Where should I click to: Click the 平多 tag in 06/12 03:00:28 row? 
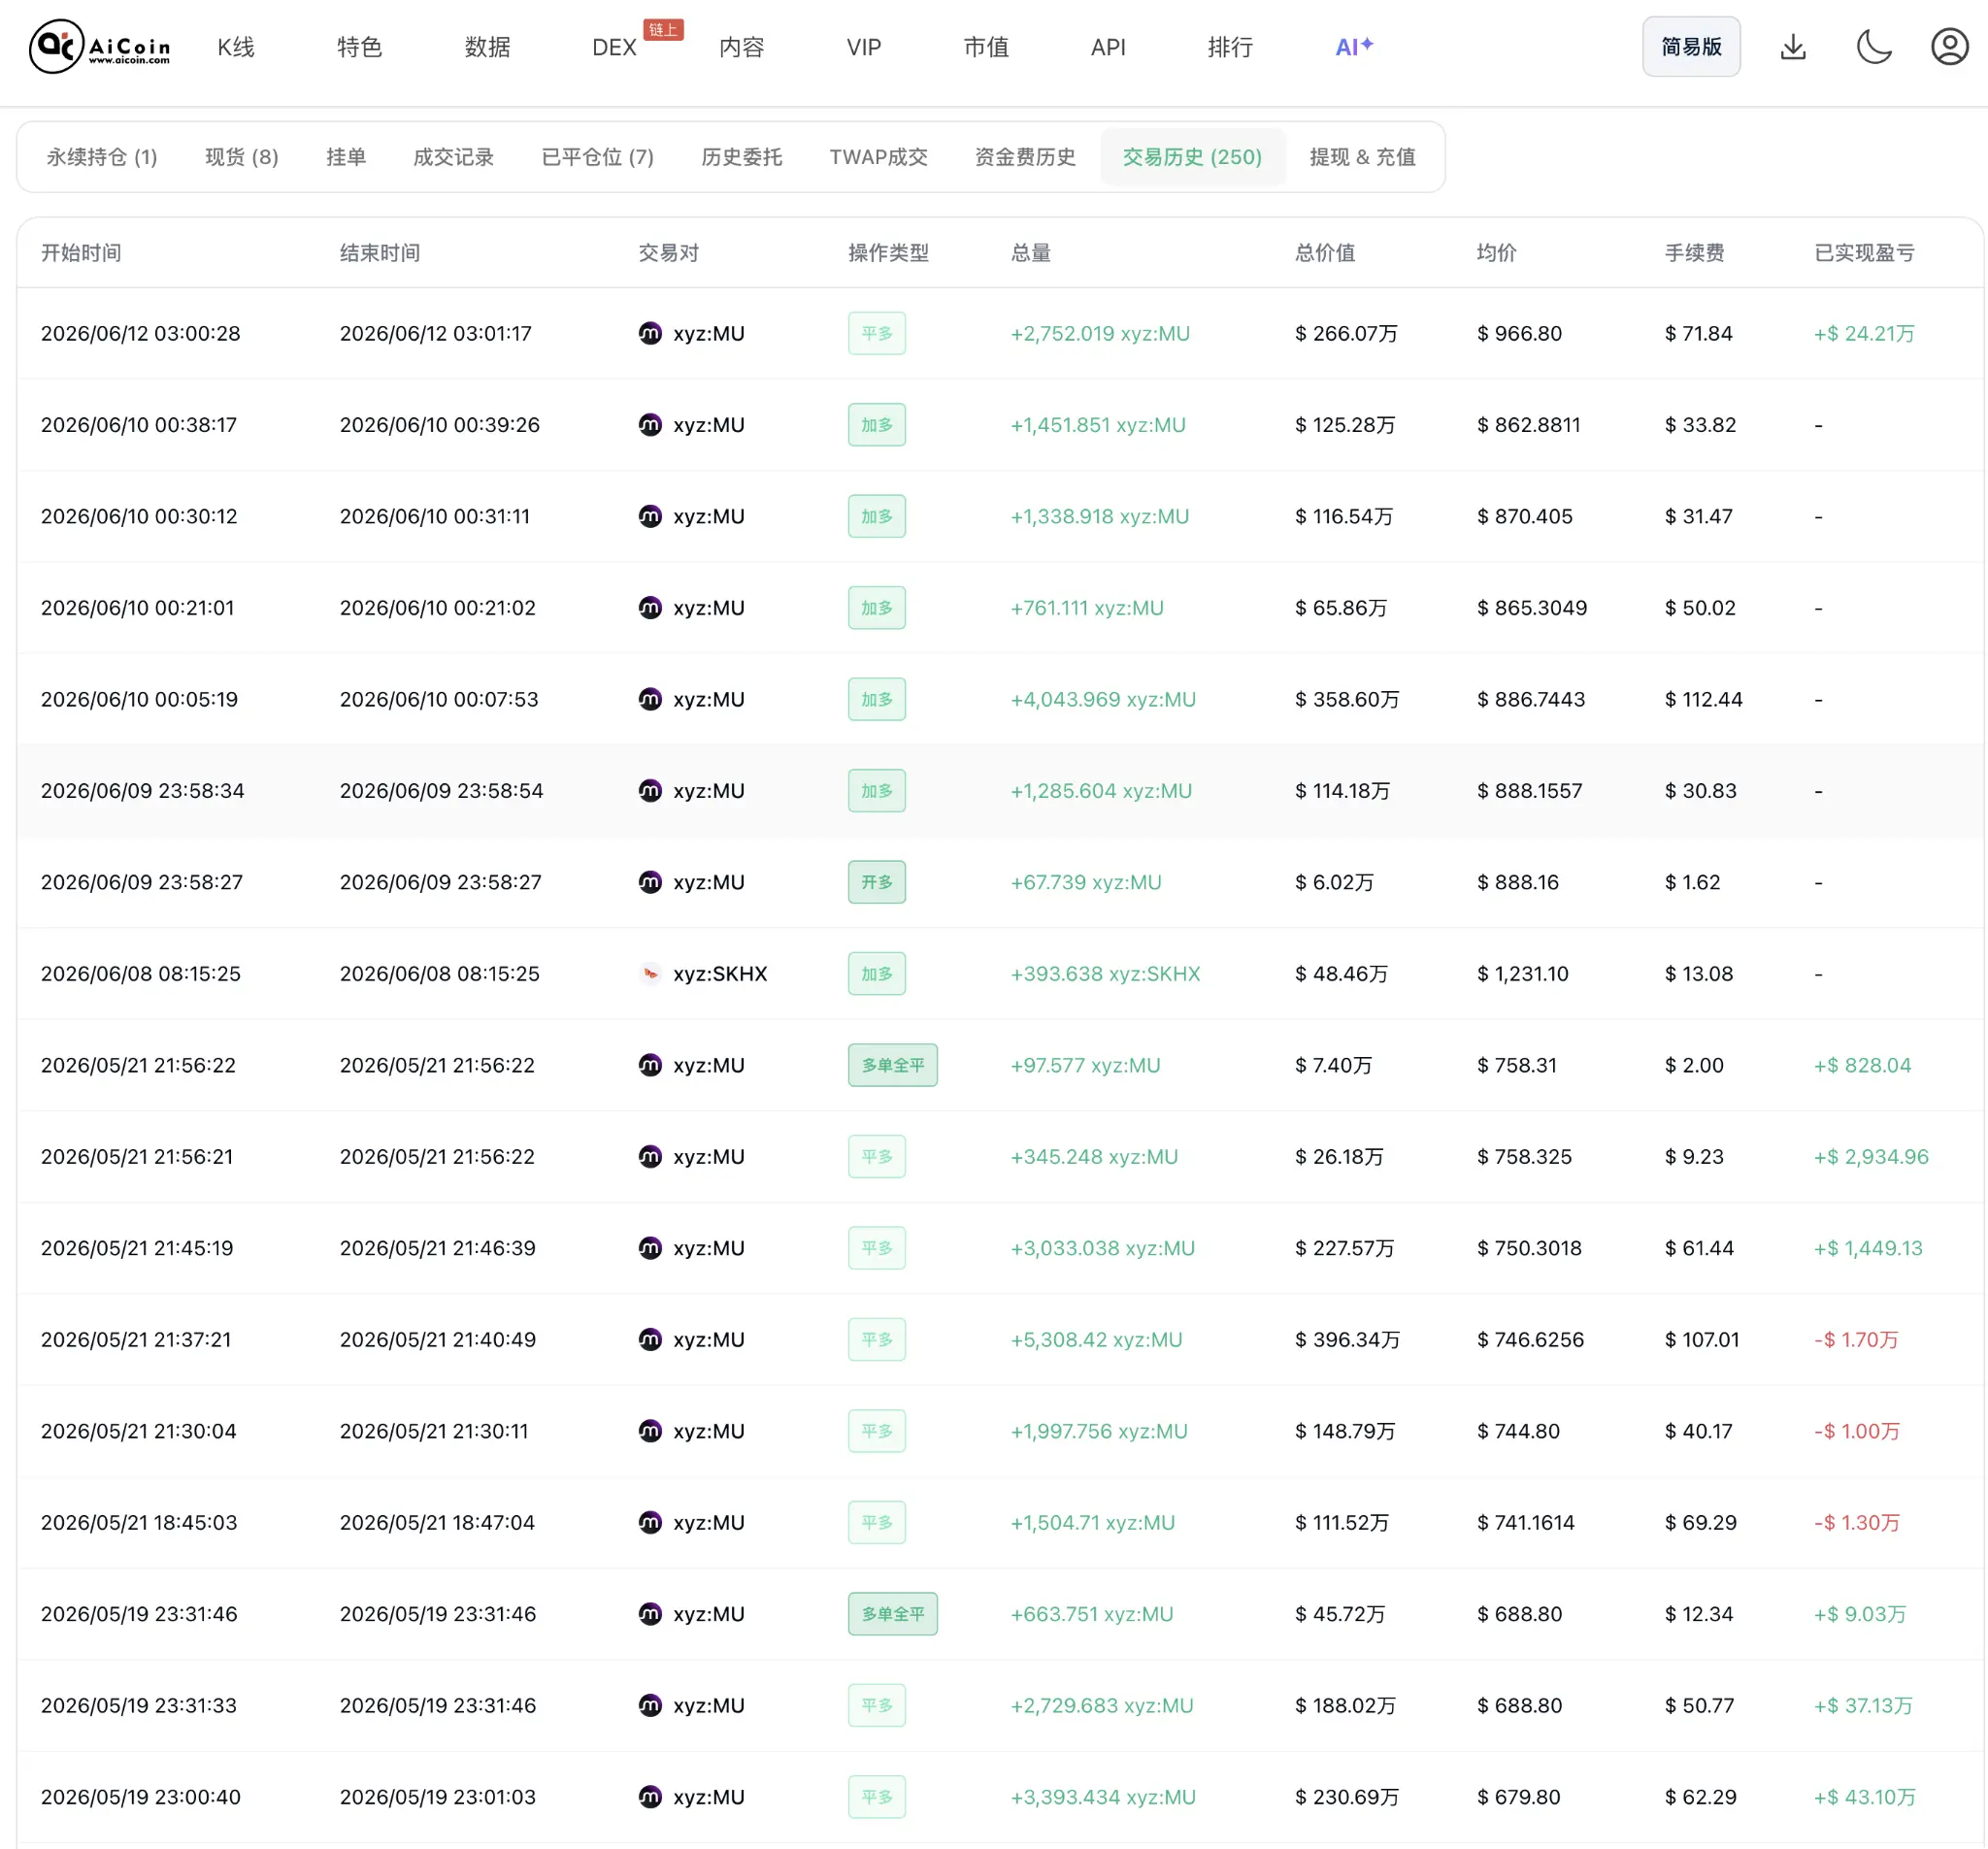[877, 333]
